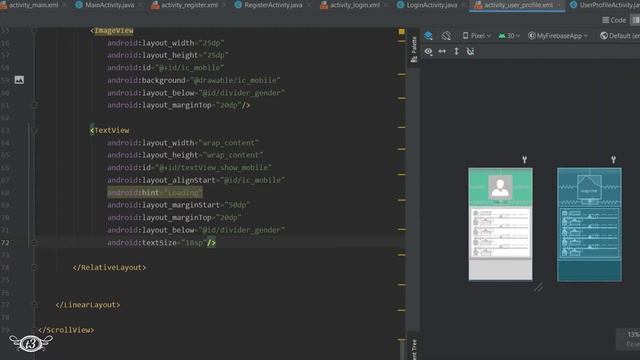Image resolution: width=640 pixels, height=360 pixels.
Task: Open the UserProfileActivity tab
Action: click(605, 5)
